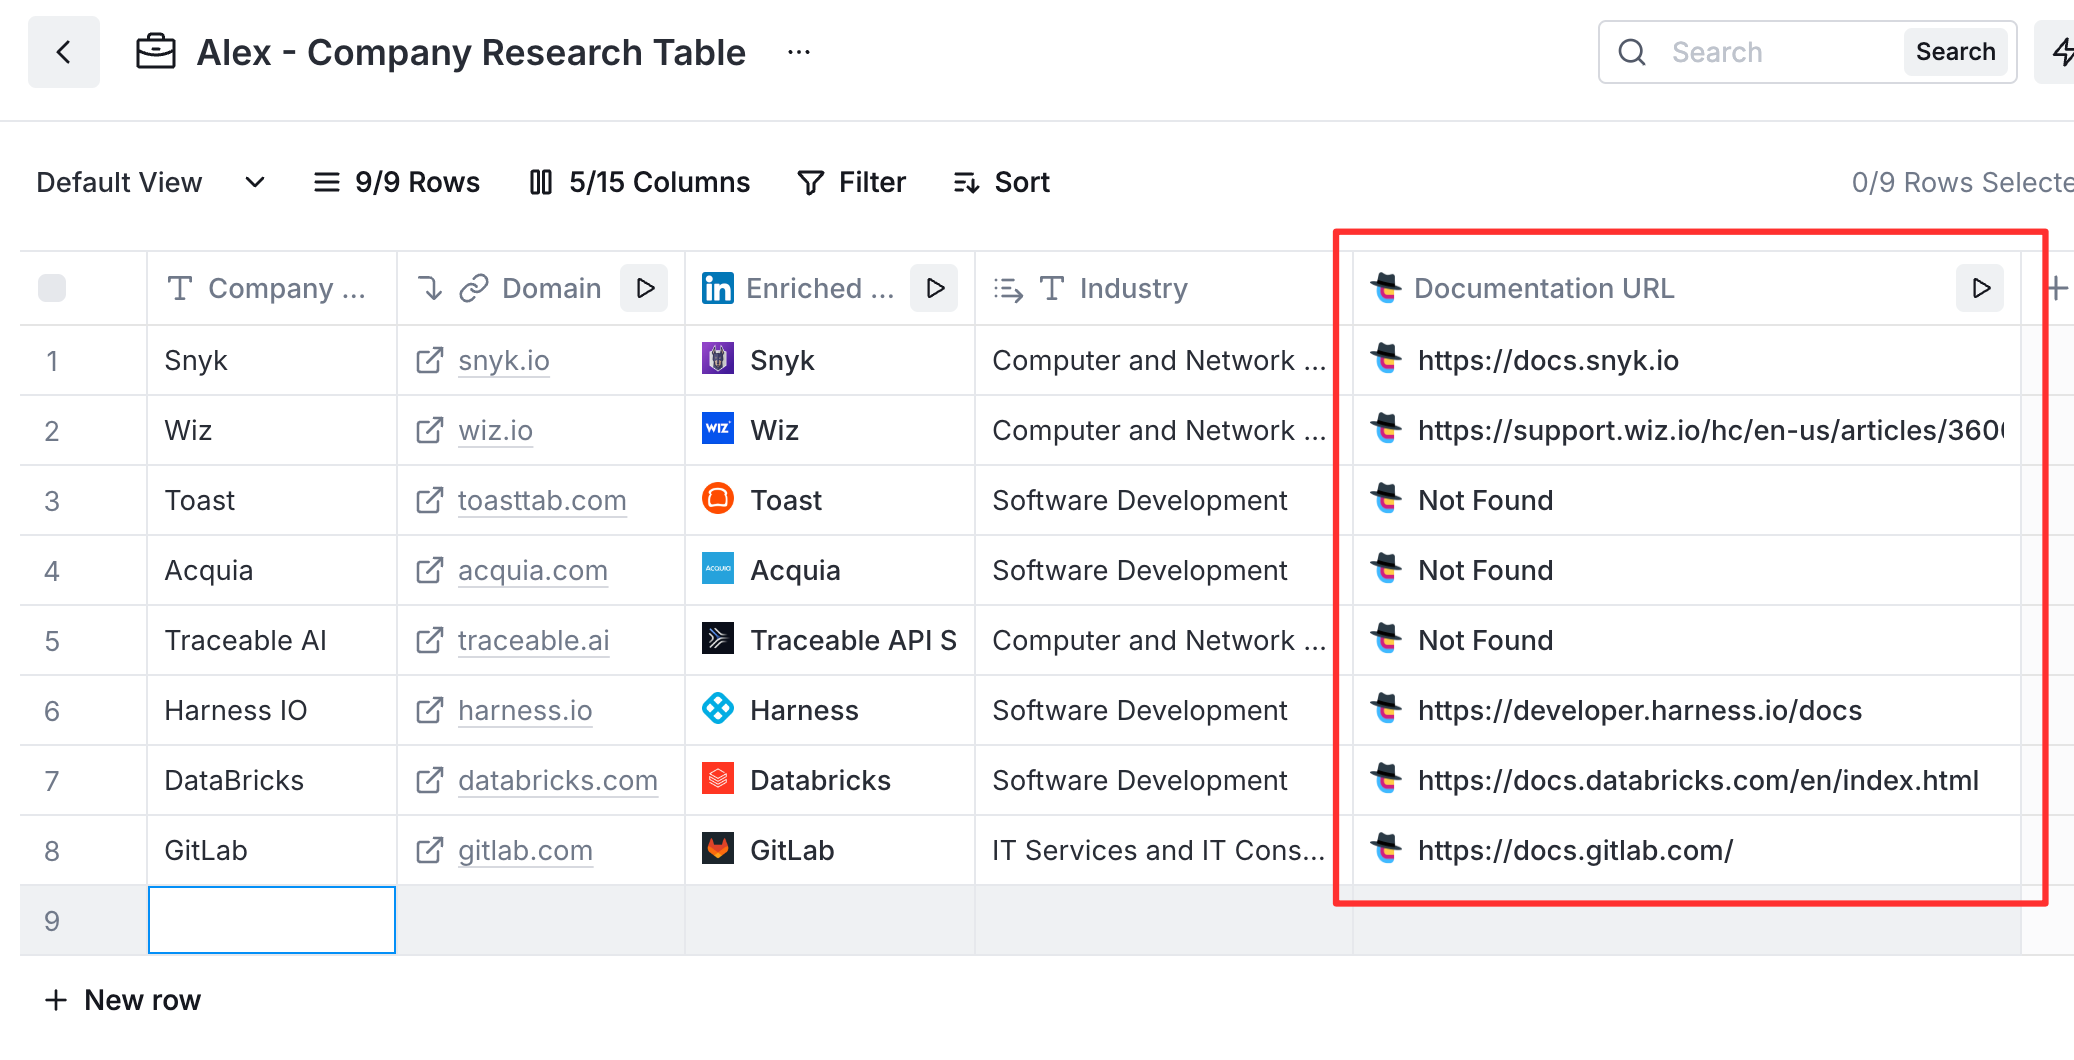The image size is (2074, 1060).
Task: Select the Acquia company name cell
Action: point(272,570)
